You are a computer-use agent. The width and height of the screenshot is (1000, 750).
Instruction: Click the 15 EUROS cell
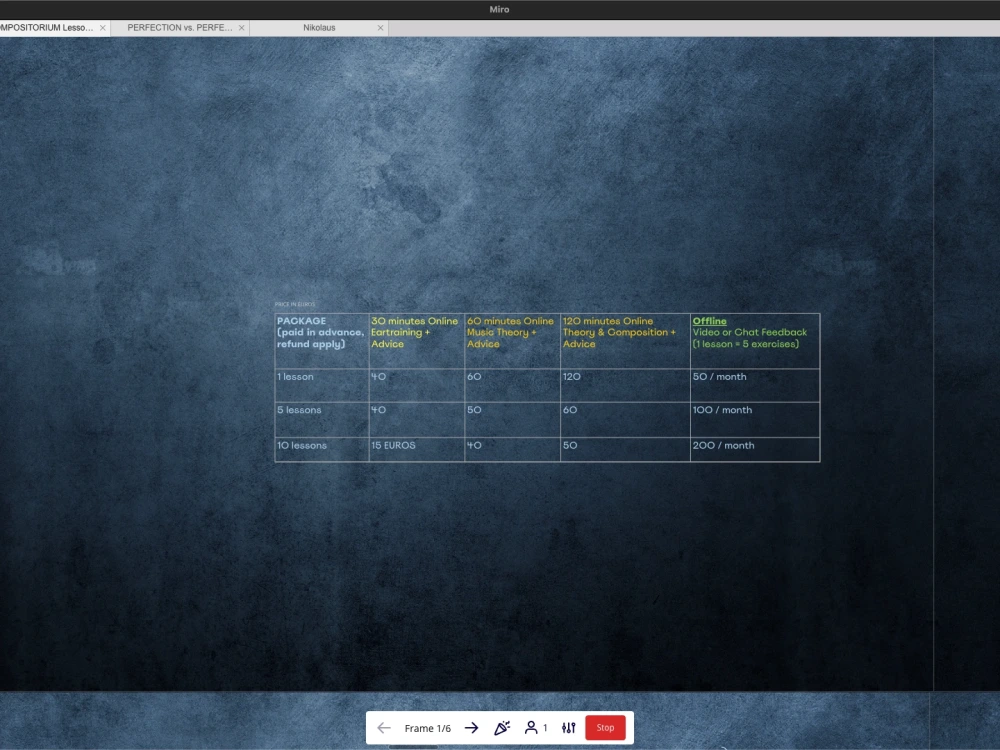[416, 450]
